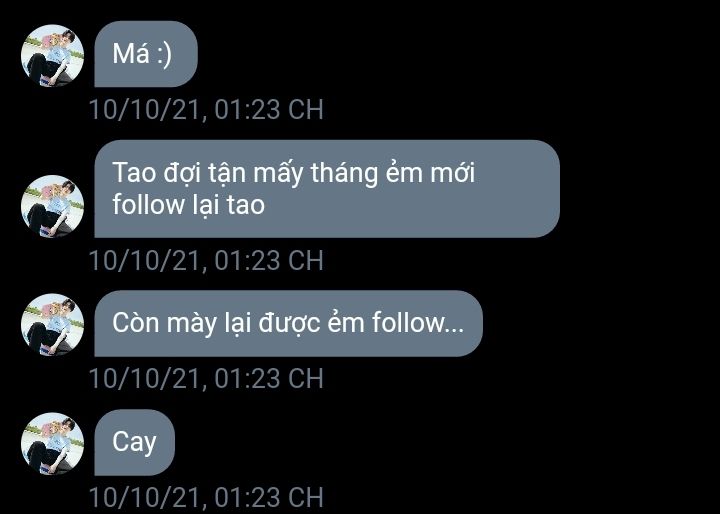This screenshot has height=514, width=720.
Task: Tap timestamp under 'Còn mày lại' message
Action: point(206,378)
